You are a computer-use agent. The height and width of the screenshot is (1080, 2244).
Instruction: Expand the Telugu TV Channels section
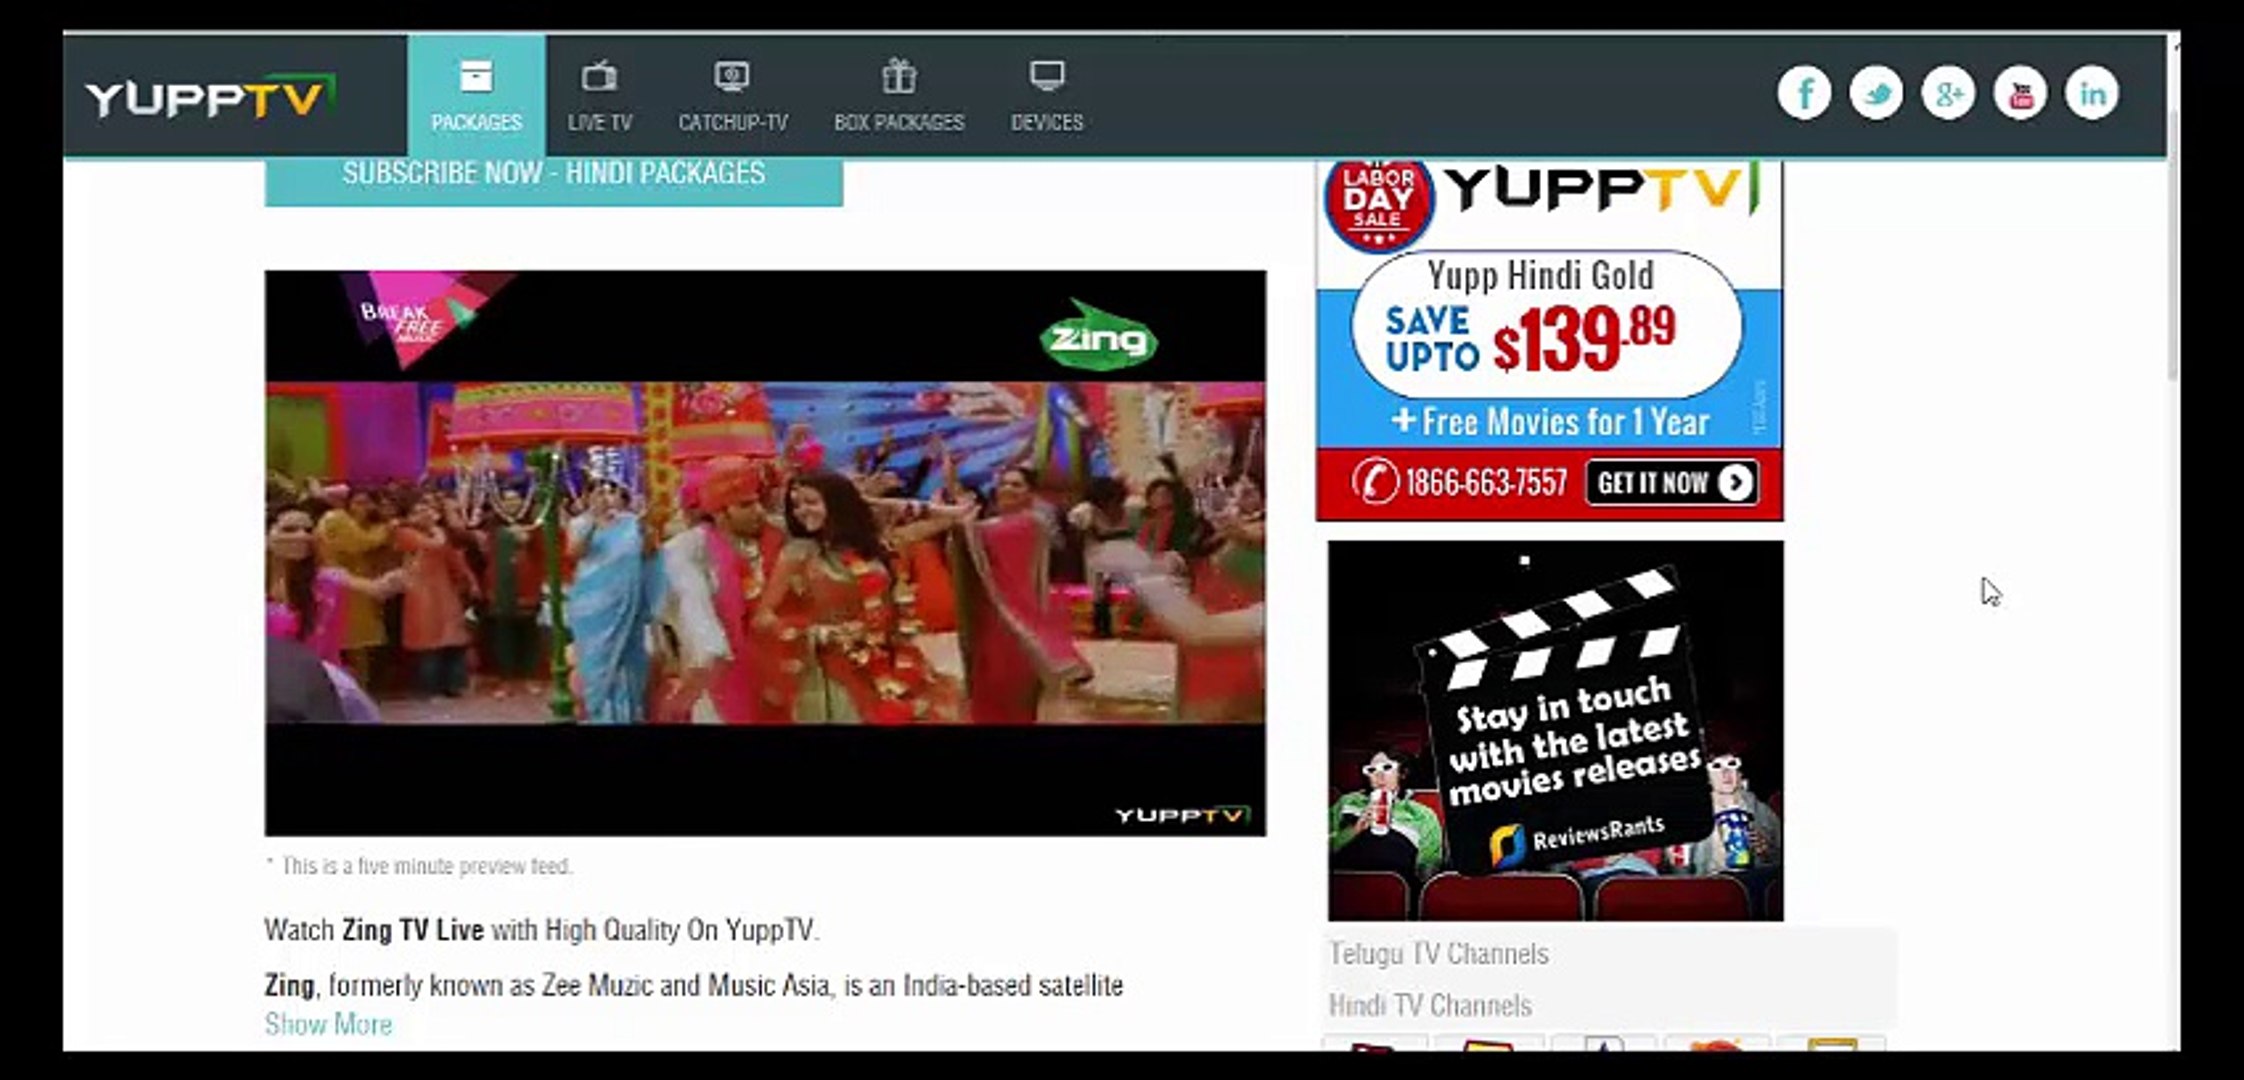[1438, 954]
